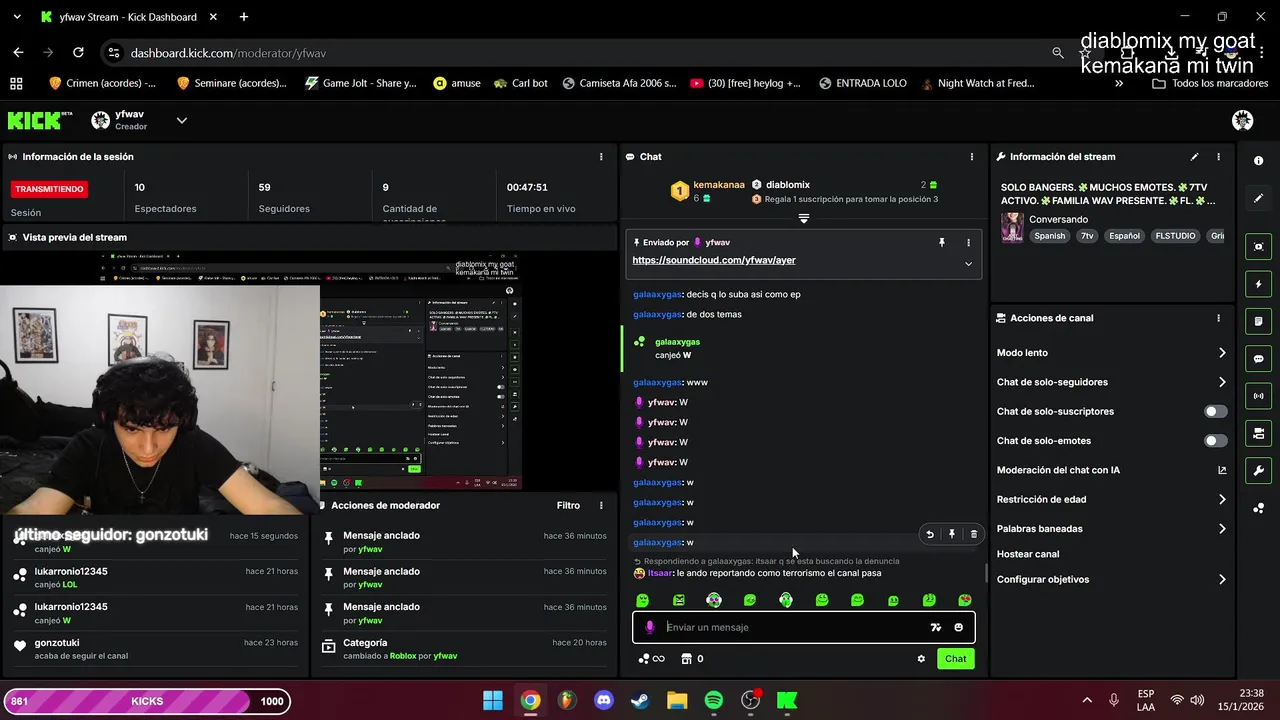Open yfwav creator account dropdown
The image size is (1280, 720).
pyautogui.click(x=181, y=120)
